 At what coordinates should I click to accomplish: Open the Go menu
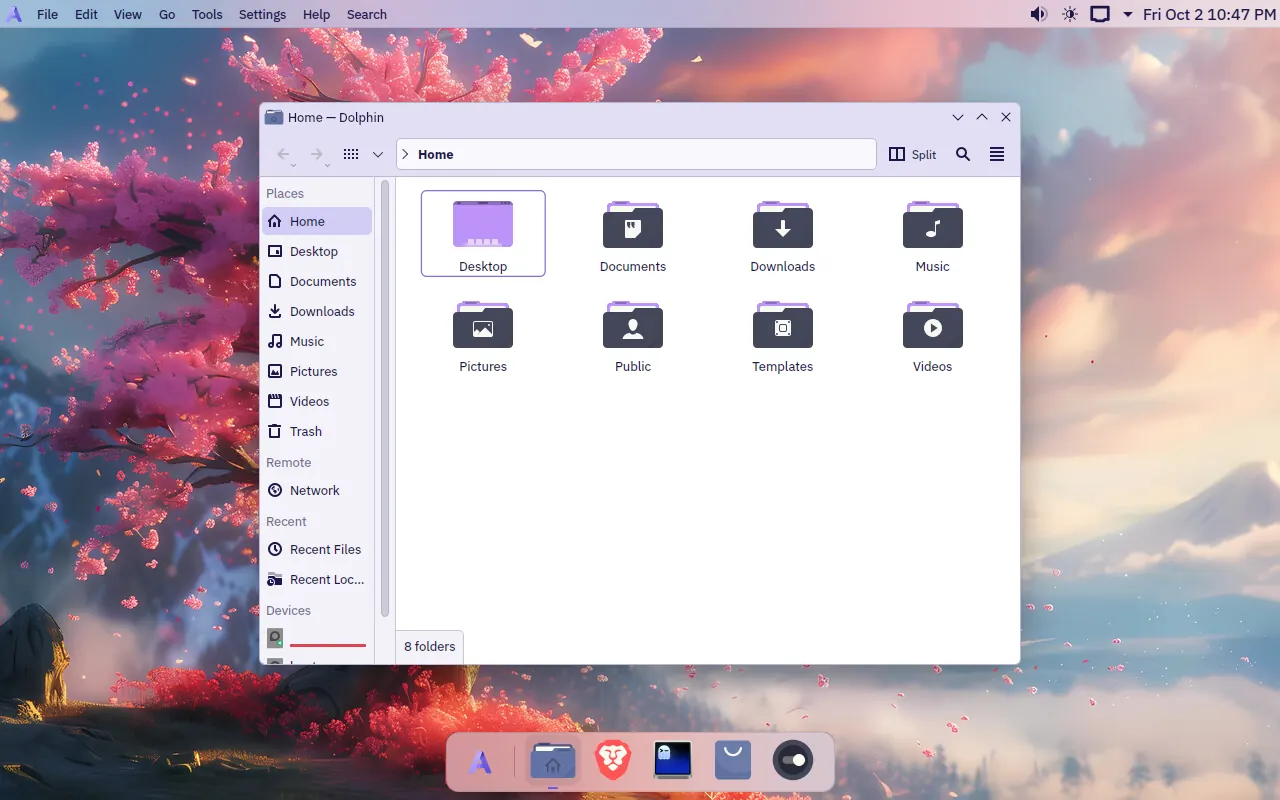167,14
